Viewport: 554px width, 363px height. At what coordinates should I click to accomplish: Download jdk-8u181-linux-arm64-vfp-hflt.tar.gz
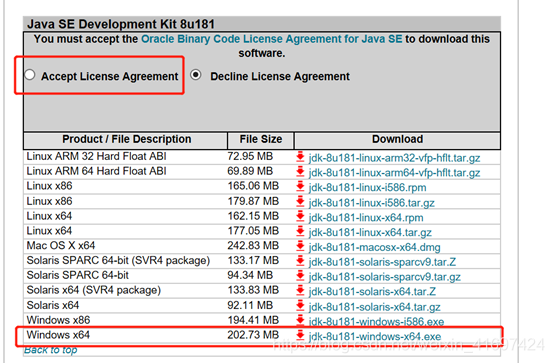pyautogui.click(x=394, y=172)
